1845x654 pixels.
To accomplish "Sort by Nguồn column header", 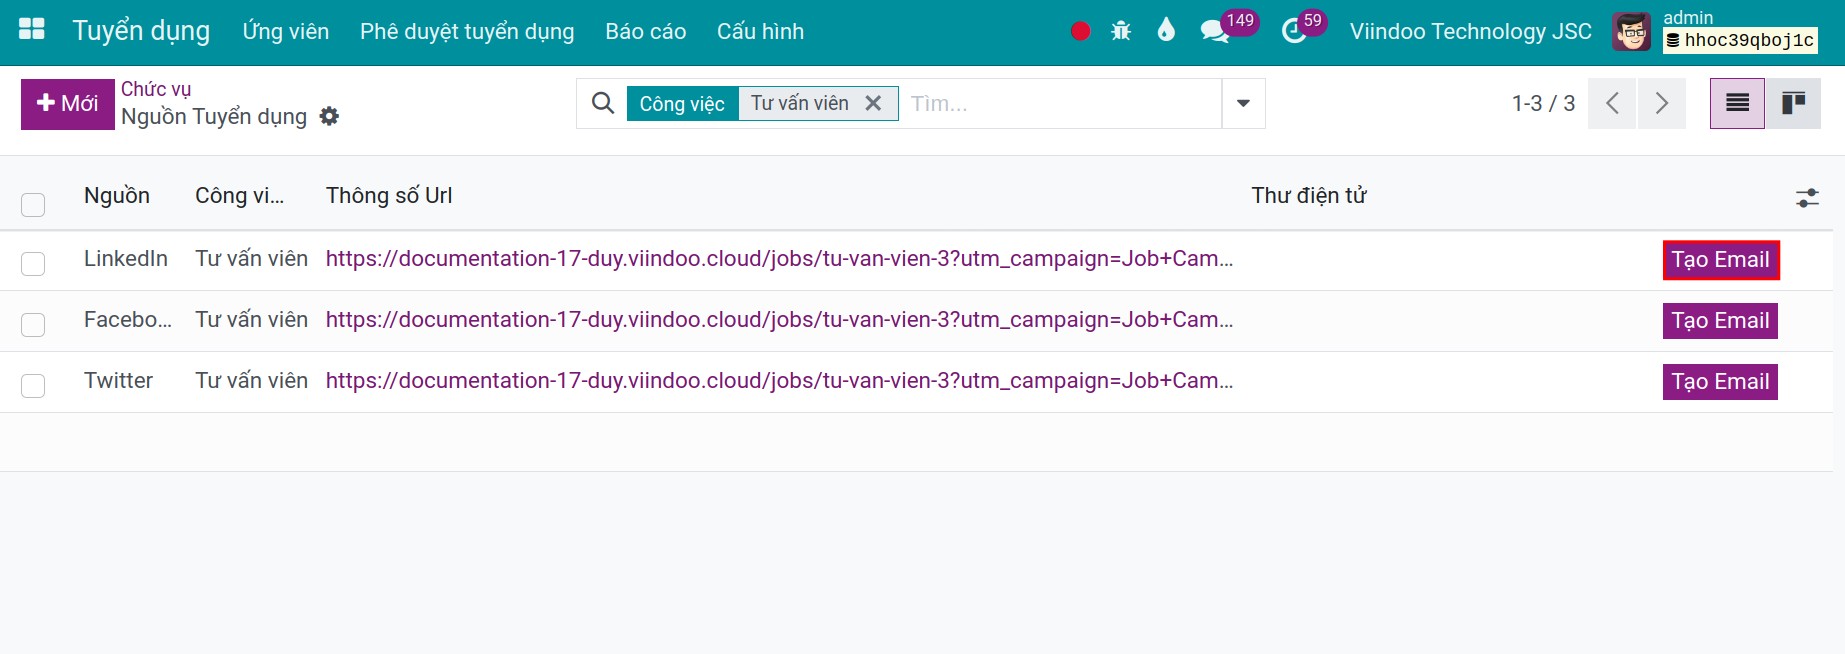I will [x=117, y=196].
